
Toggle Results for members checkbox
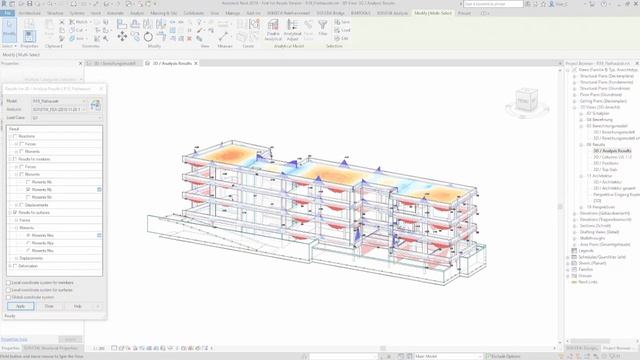(15, 159)
